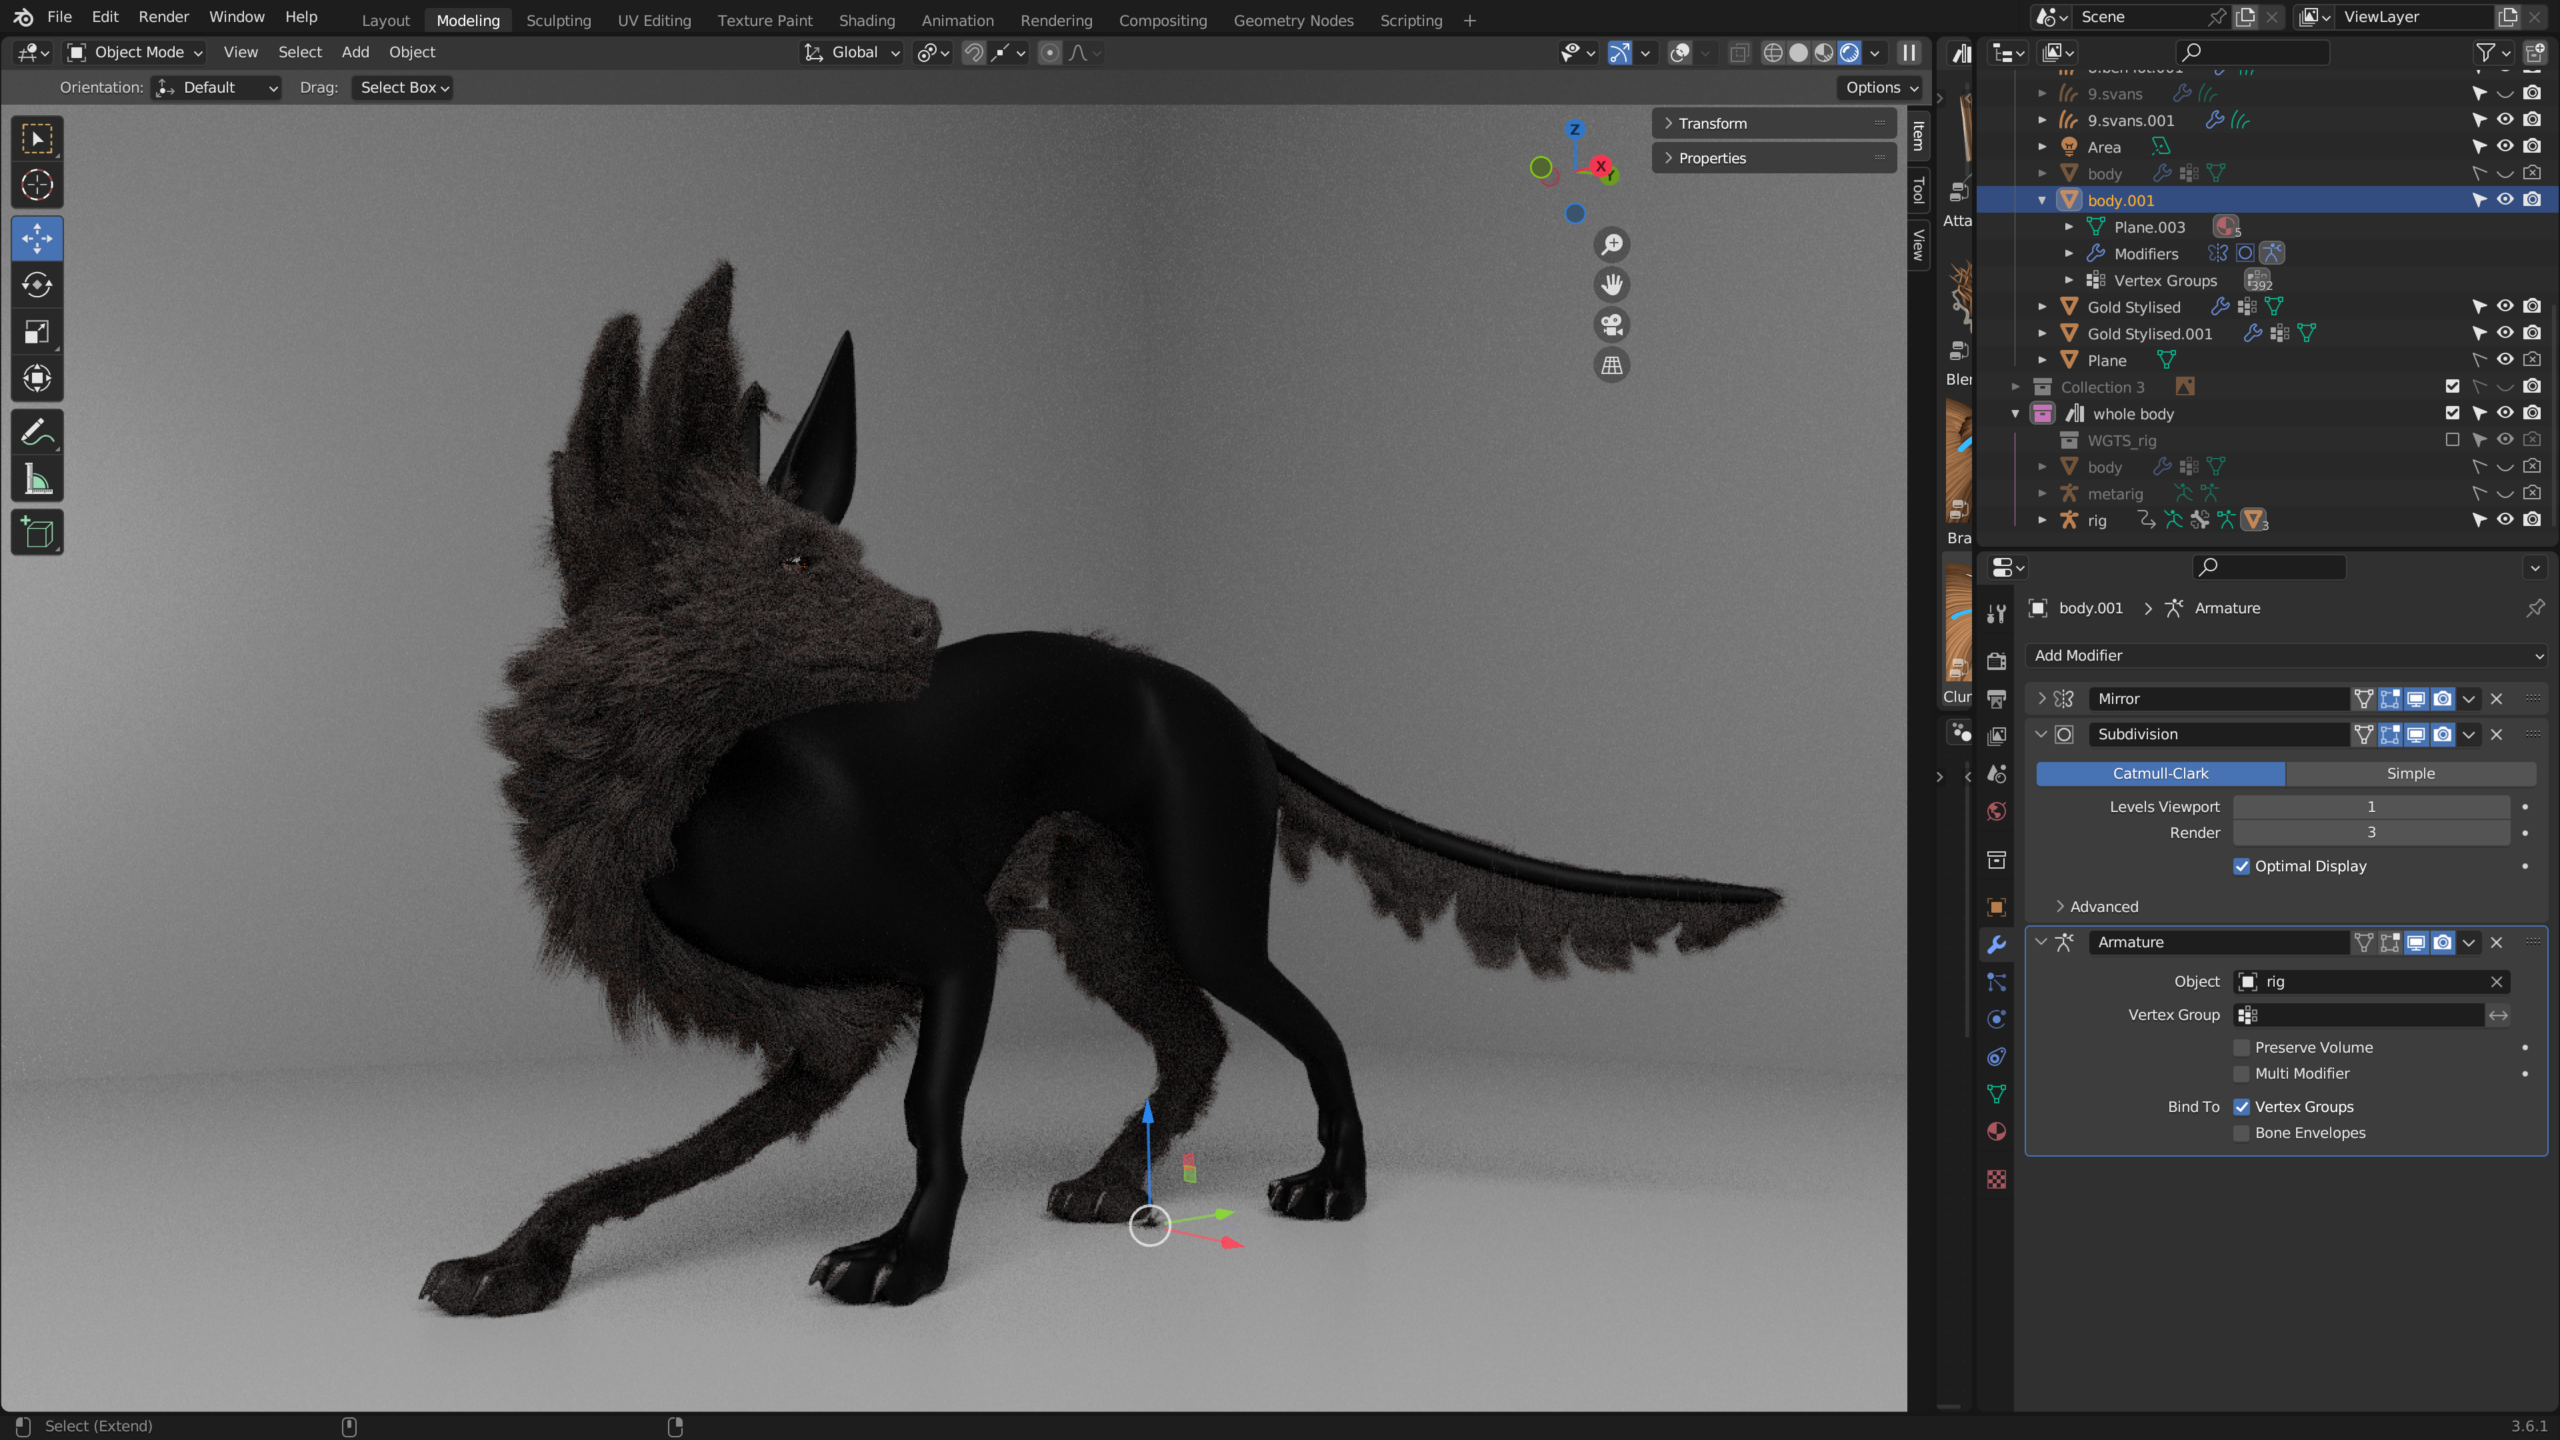Toggle camera view in viewport

[x=1612, y=325]
